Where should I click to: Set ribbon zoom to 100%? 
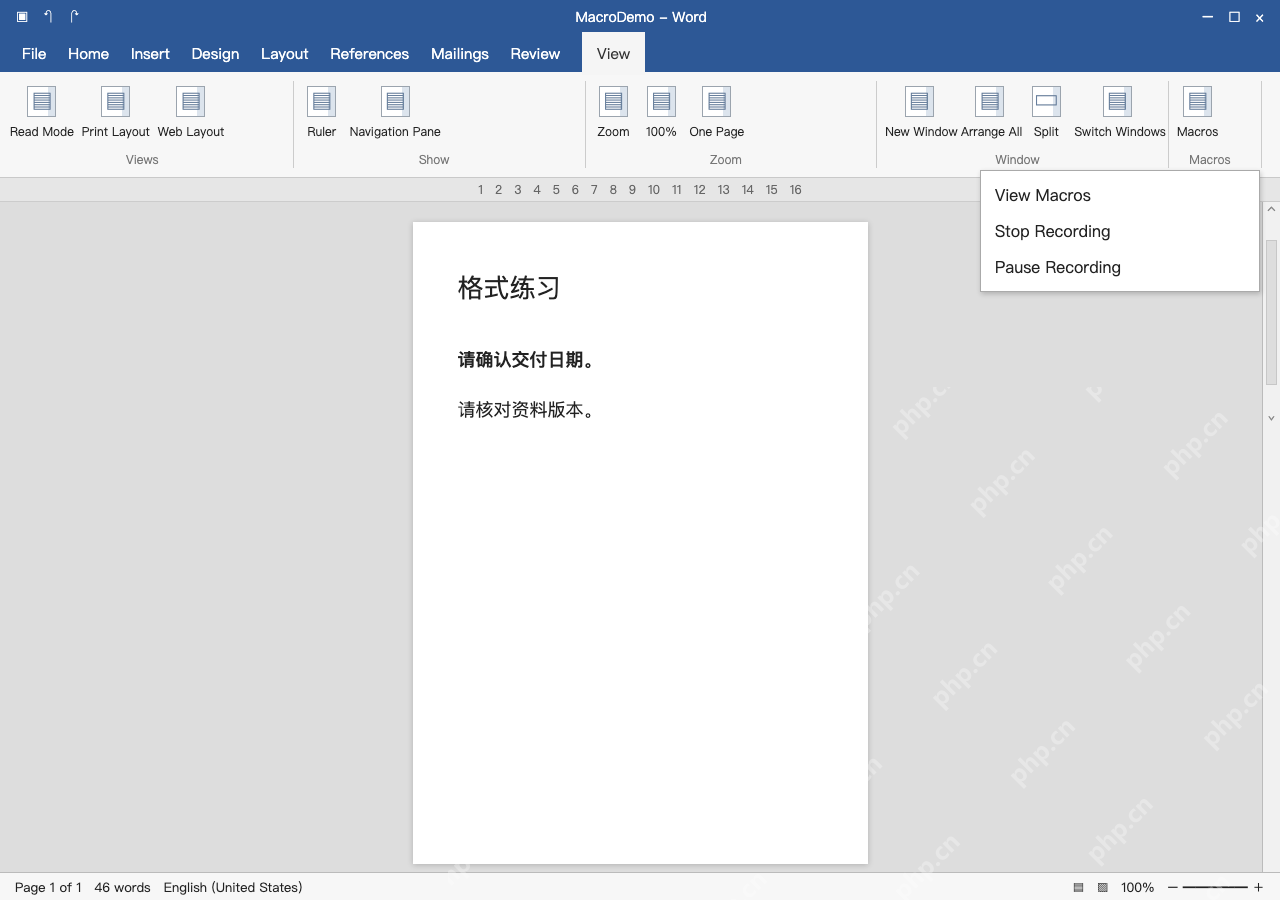(661, 112)
